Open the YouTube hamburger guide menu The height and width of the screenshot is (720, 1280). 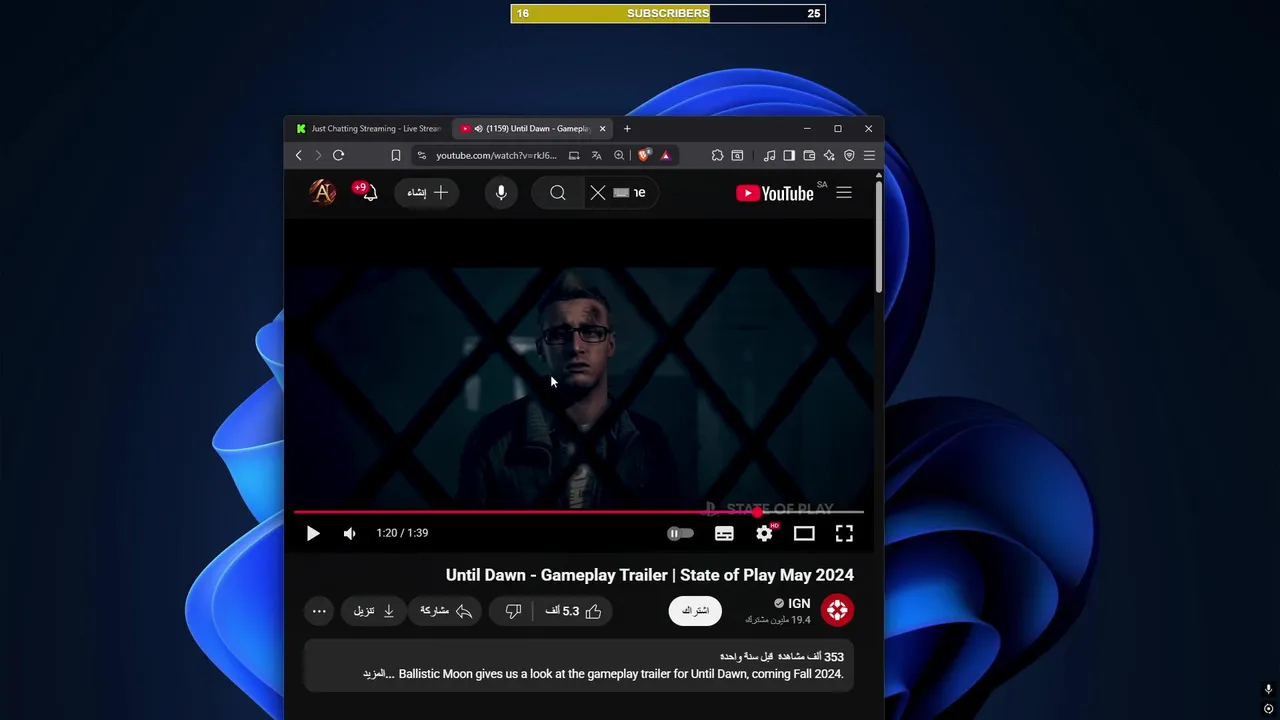point(844,193)
